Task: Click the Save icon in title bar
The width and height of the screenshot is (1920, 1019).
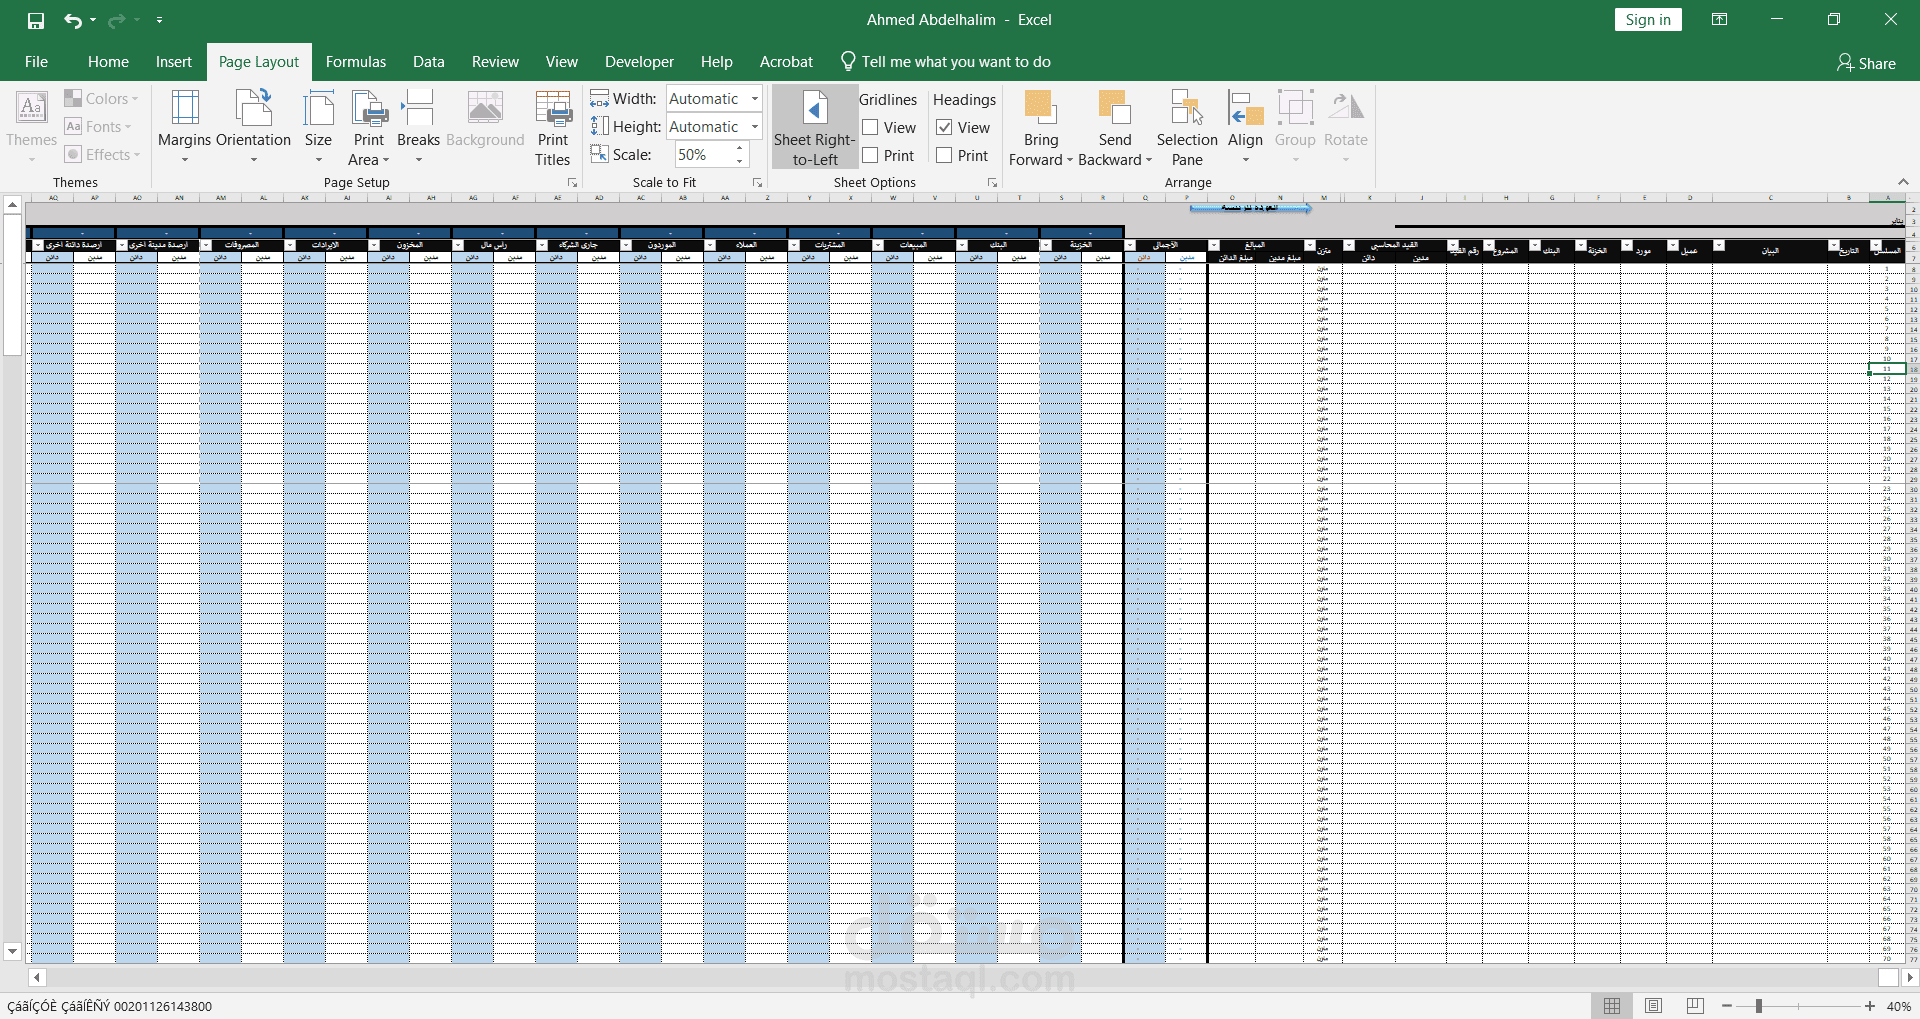Action: point(36,20)
